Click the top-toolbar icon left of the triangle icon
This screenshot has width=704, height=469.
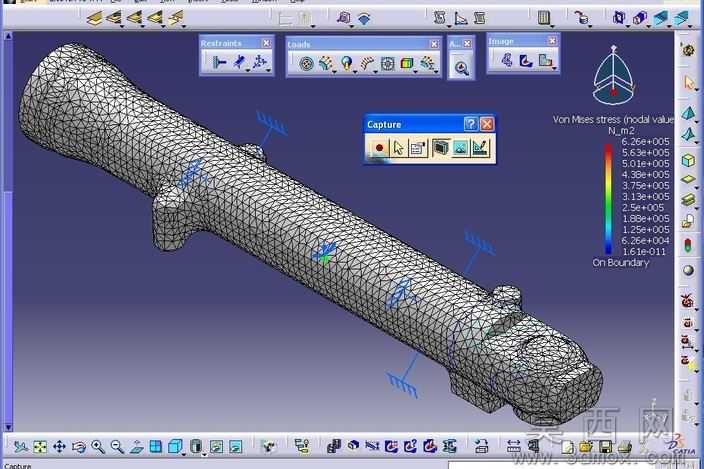coord(440,18)
